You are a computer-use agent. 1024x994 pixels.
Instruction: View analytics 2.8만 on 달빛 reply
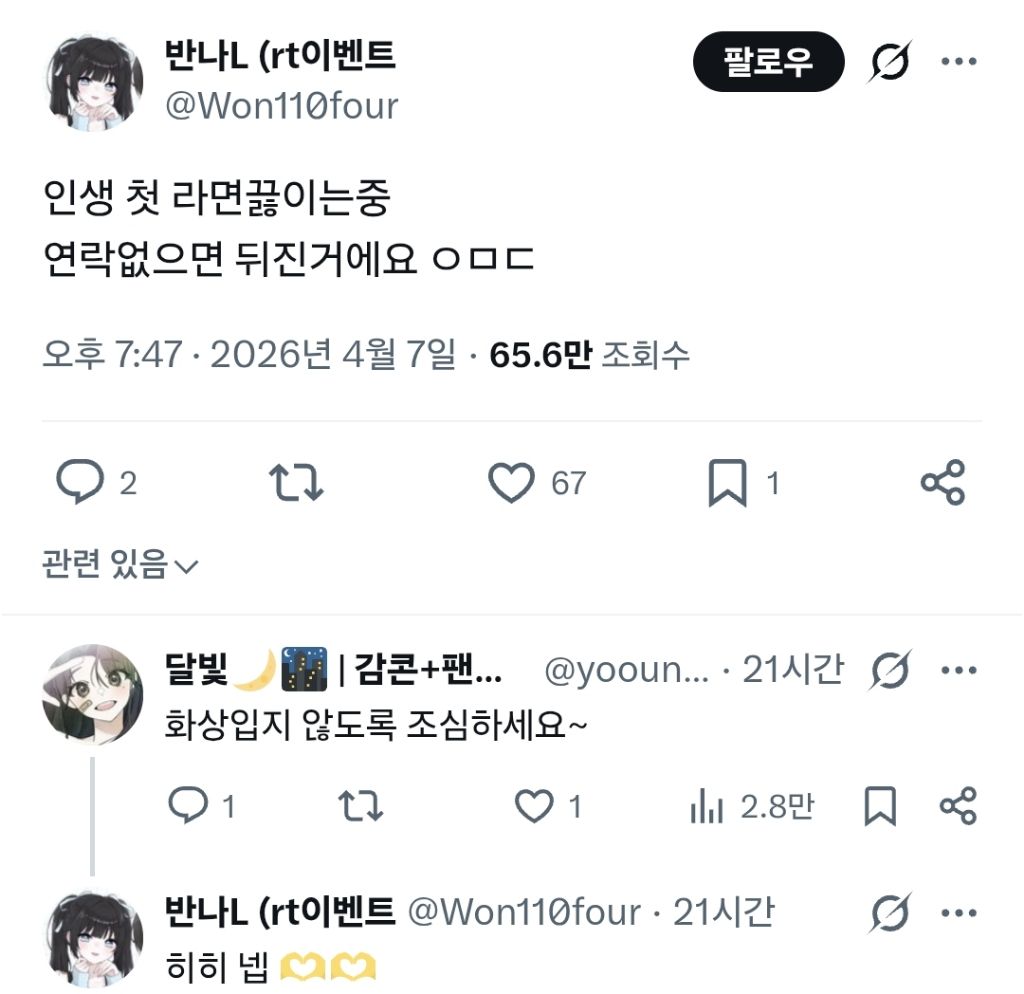coord(752,806)
